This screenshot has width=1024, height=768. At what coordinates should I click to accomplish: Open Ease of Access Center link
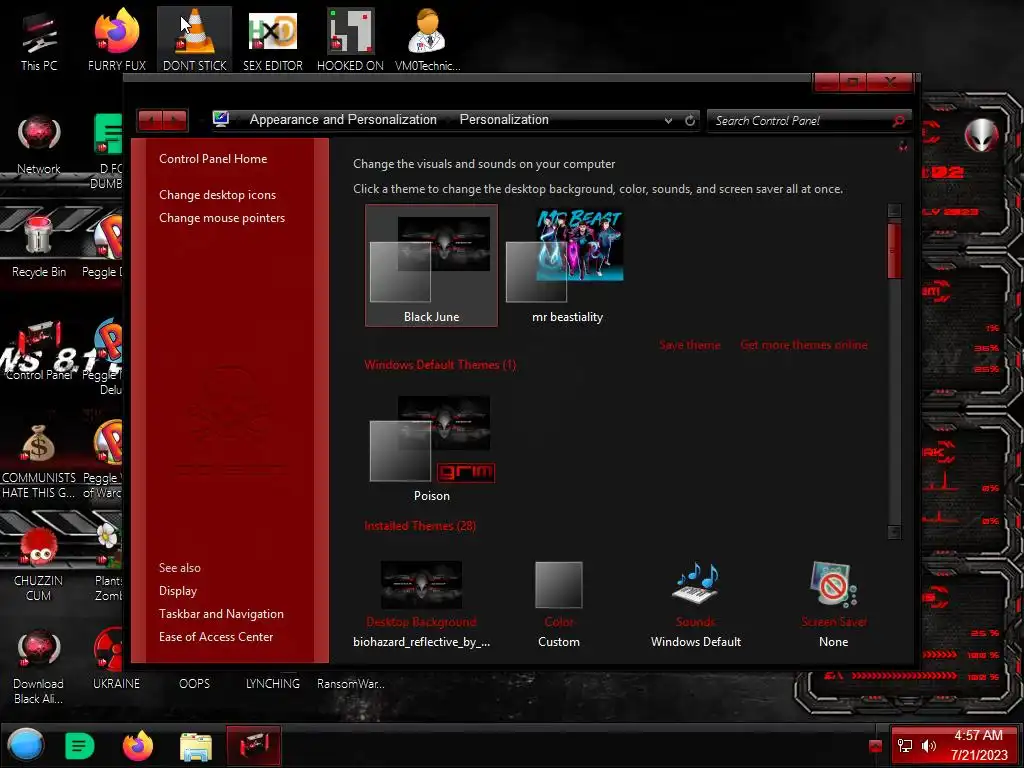pyautogui.click(x=216, y=637)
